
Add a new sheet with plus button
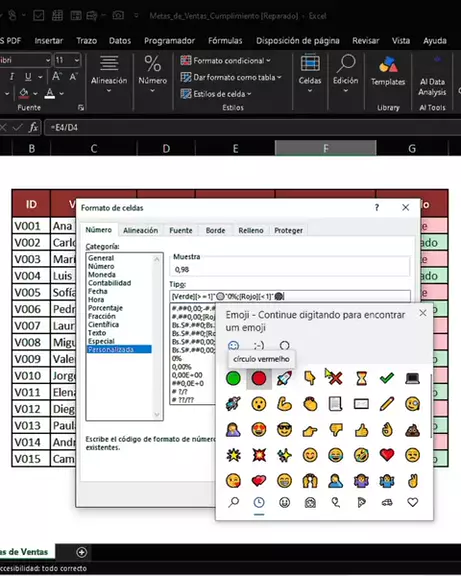coord(82,552)
